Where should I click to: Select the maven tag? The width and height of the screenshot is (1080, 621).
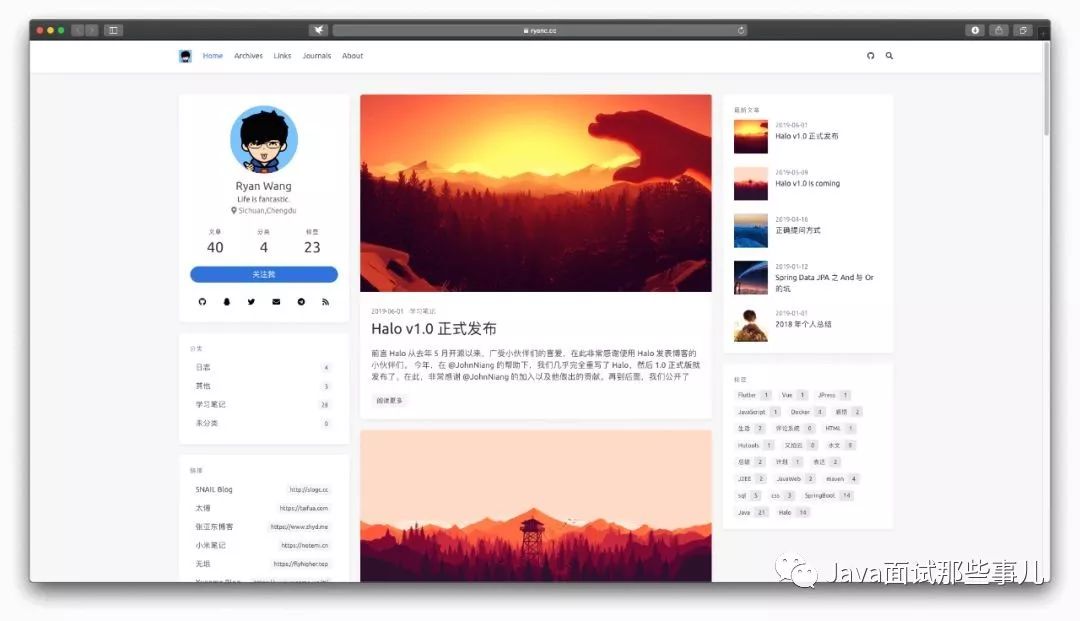click(841, 478)
